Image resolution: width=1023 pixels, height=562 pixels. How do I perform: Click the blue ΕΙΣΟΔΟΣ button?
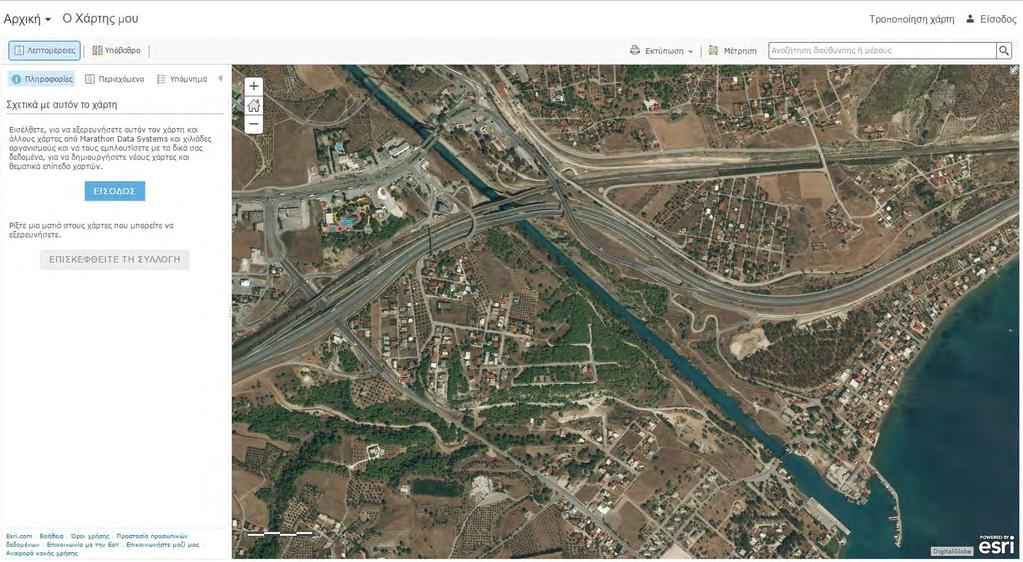(x=115, y=191)
